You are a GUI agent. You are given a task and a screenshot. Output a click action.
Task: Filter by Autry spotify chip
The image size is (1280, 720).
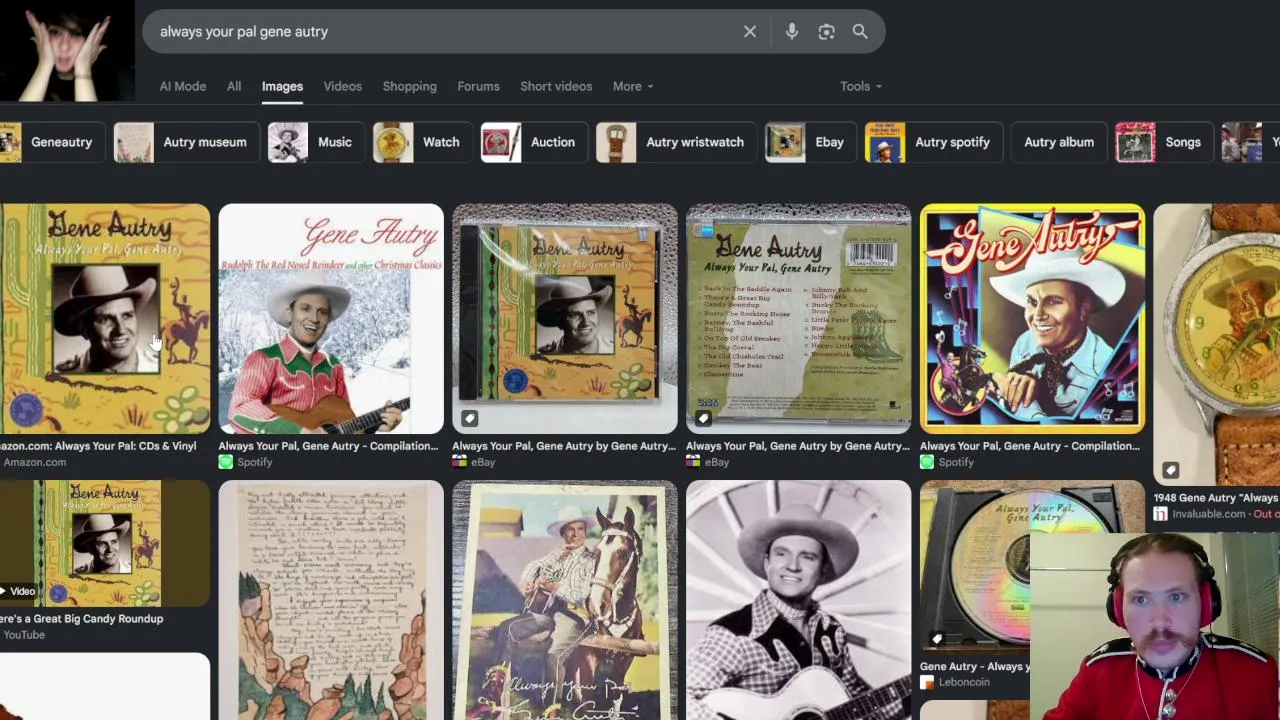(932, 142)
